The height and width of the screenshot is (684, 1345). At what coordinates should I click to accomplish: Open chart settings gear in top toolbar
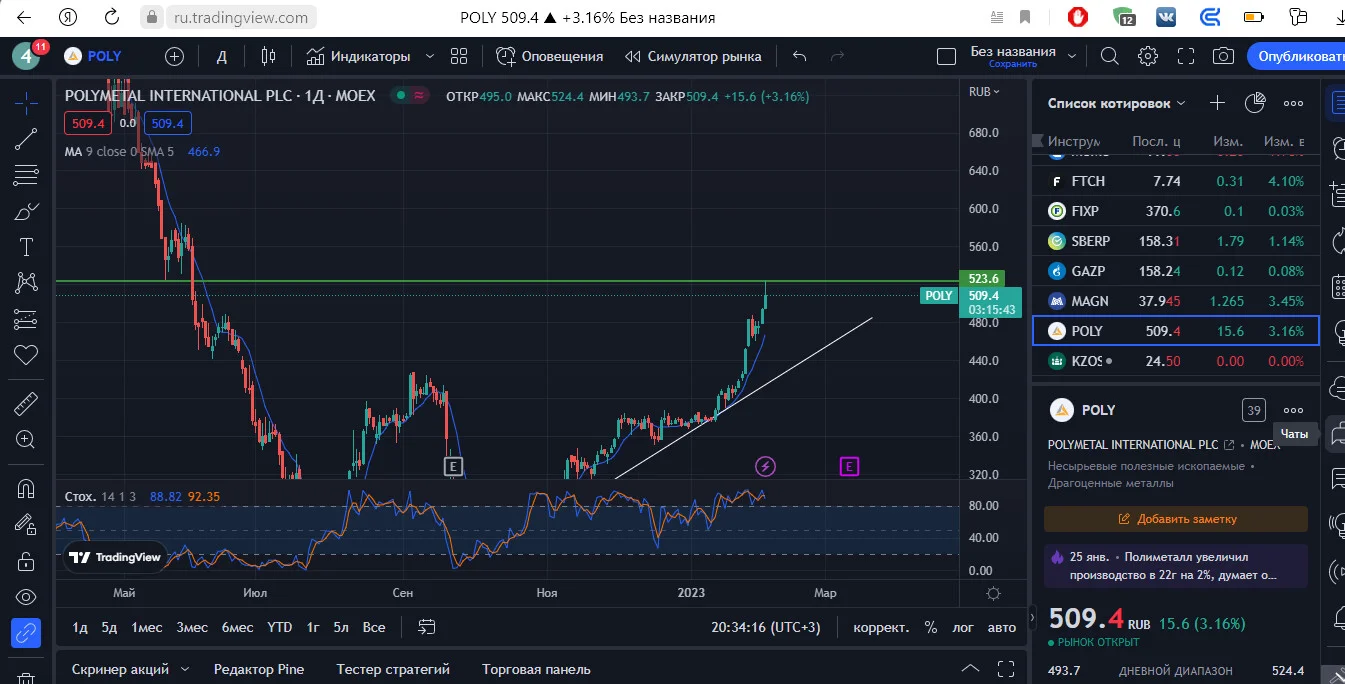pos(1148,56)
